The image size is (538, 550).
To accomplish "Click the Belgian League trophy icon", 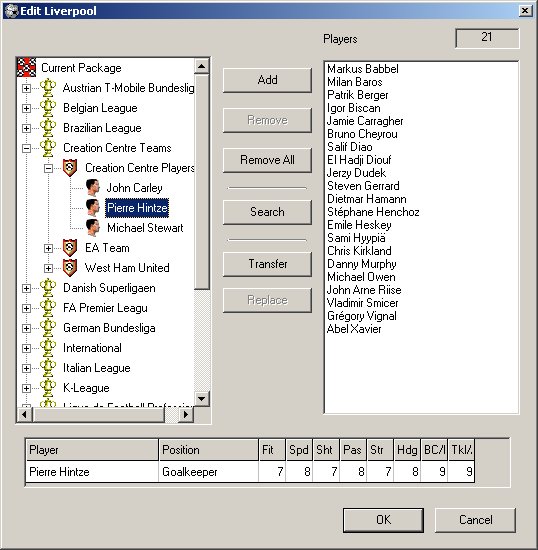I will point(48,108).
